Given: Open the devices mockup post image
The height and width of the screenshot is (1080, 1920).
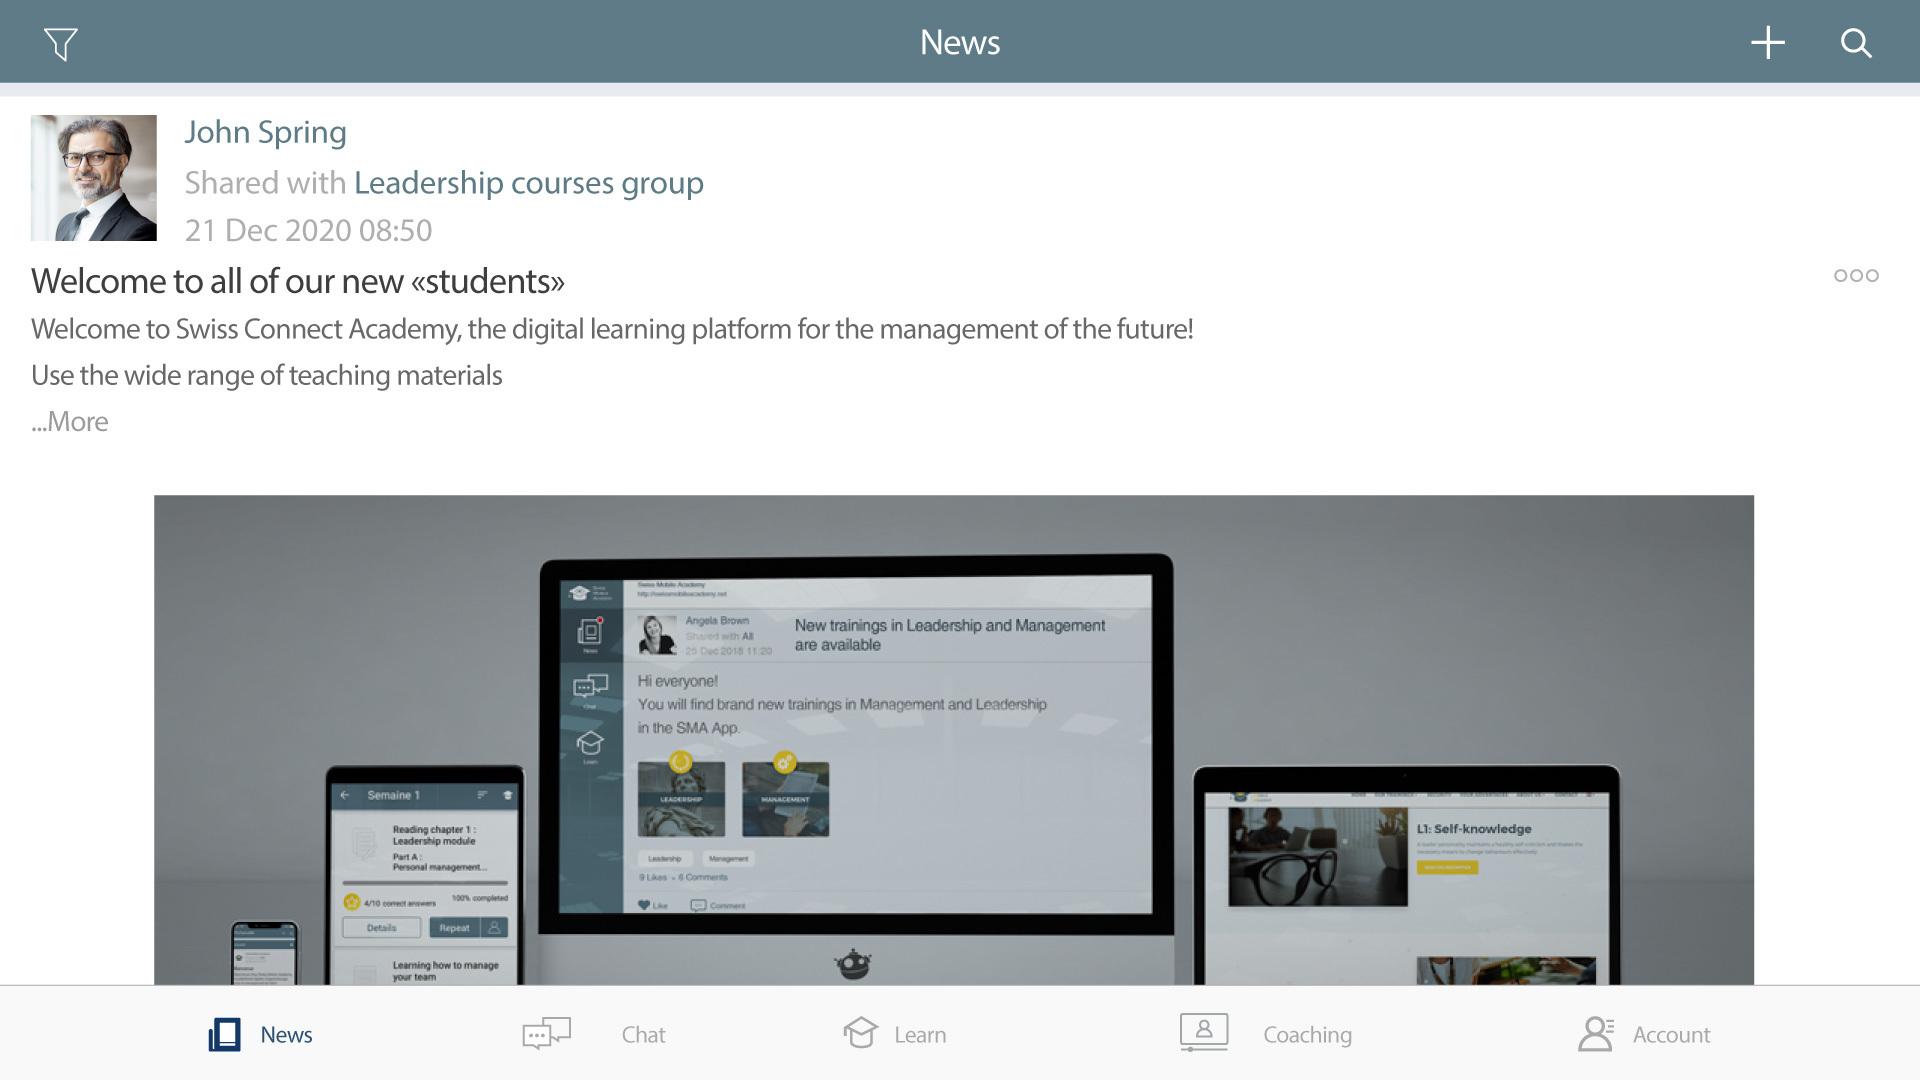Looking at the screenshot, I should coord(954,740).
